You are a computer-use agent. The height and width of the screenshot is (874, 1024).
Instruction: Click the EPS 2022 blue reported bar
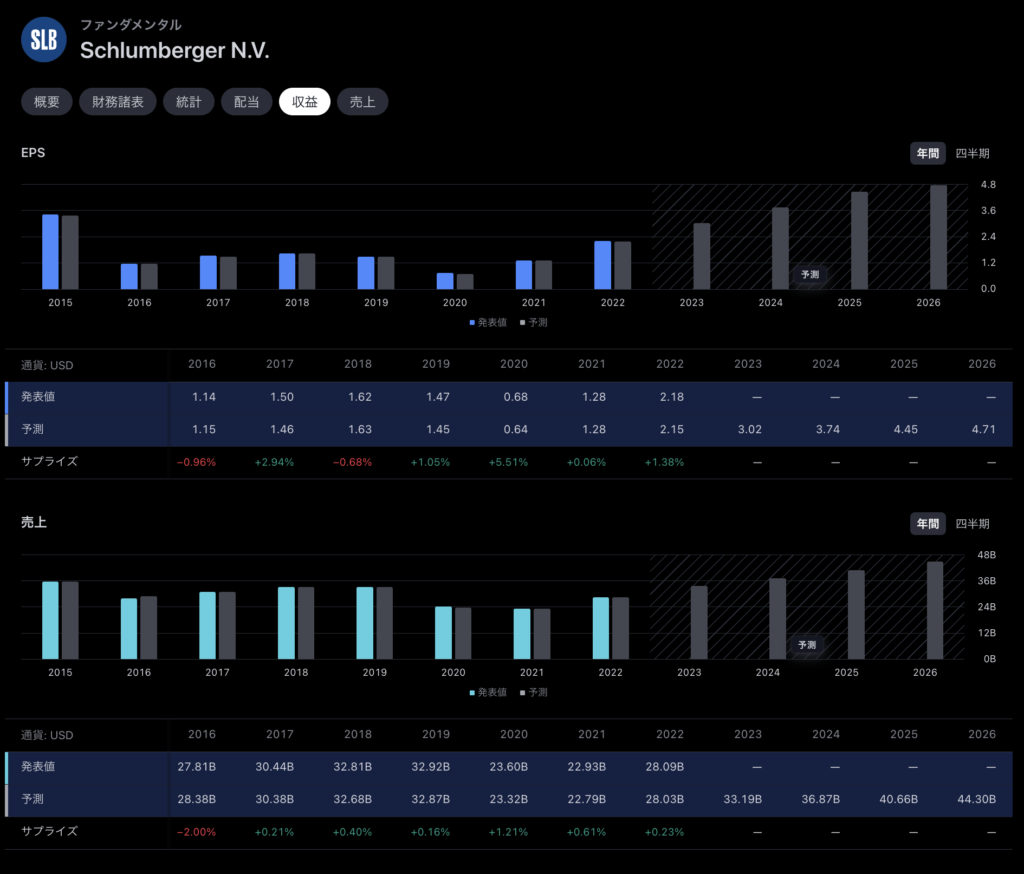603,265
